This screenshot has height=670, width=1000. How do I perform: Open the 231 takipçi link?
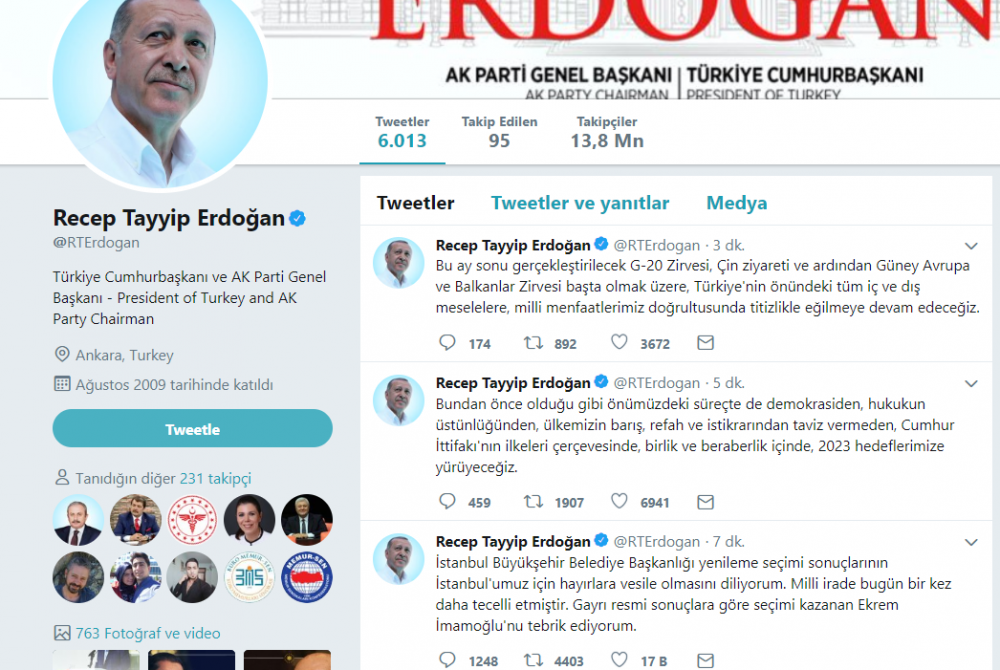216,478
